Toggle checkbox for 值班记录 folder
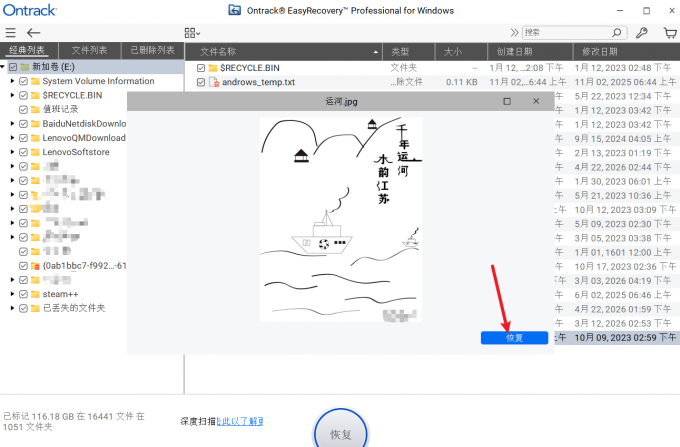The image size is (680, 447). pos(23,109)
